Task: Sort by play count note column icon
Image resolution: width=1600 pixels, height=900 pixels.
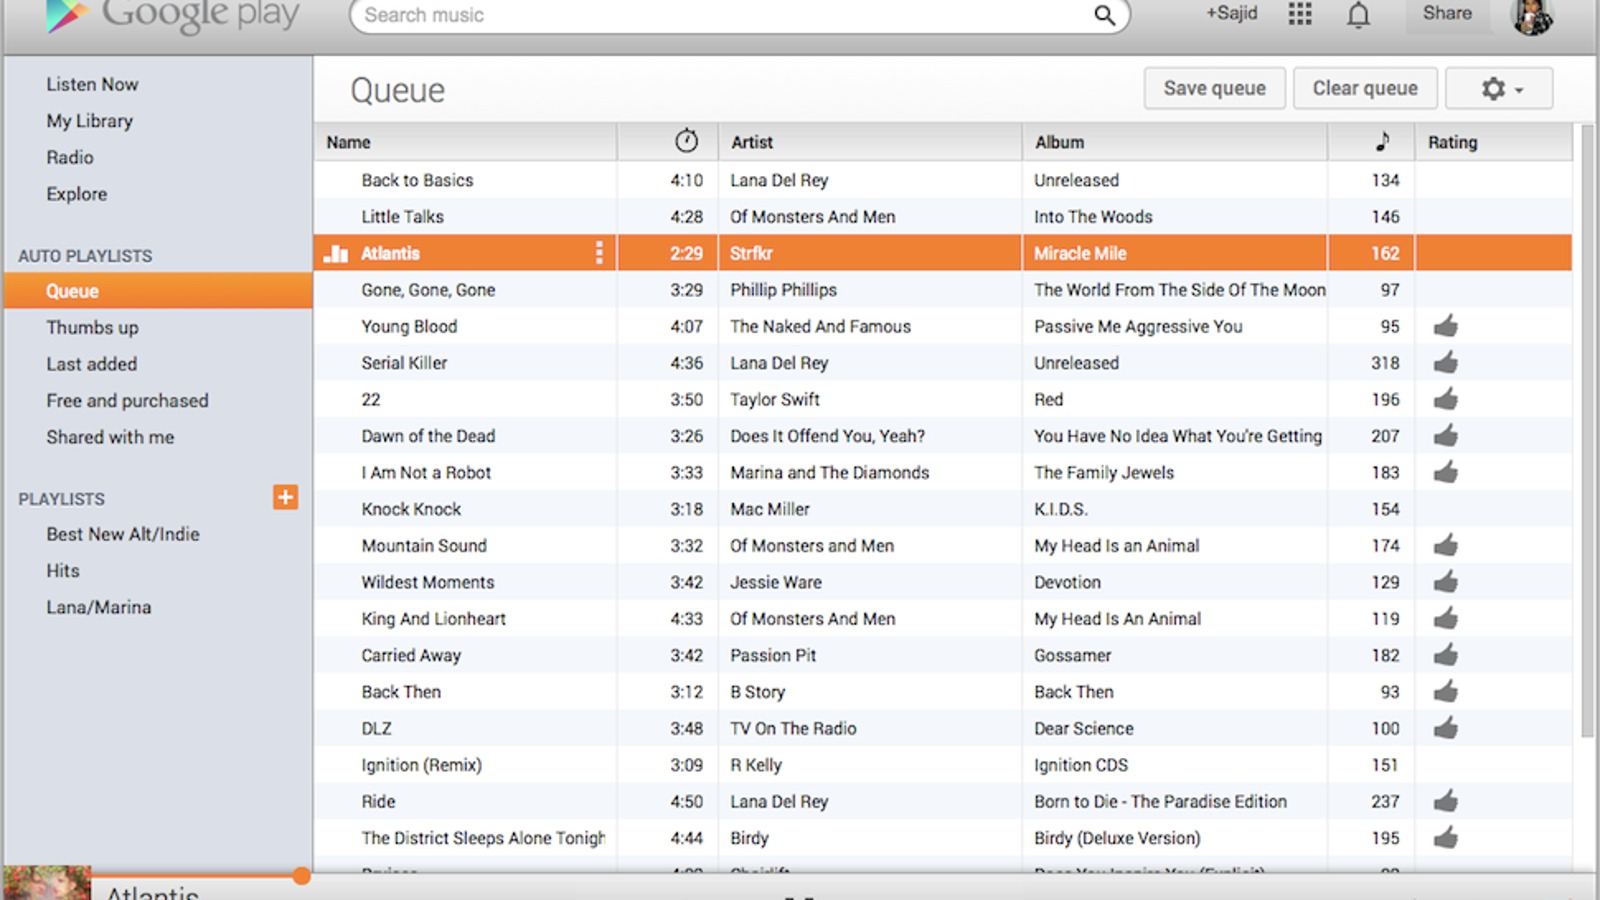Action: (1383, 141)
